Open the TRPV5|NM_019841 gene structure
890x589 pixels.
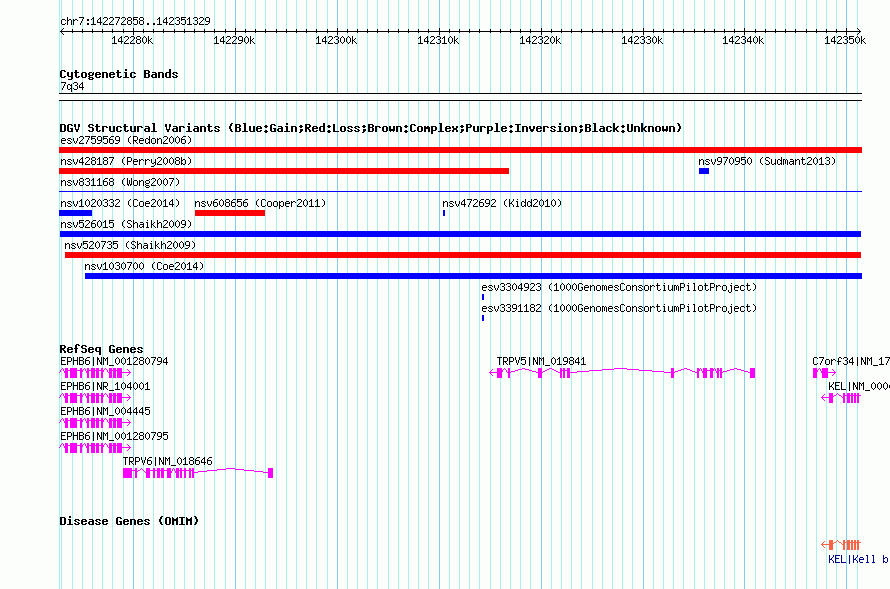click(623, 373)
